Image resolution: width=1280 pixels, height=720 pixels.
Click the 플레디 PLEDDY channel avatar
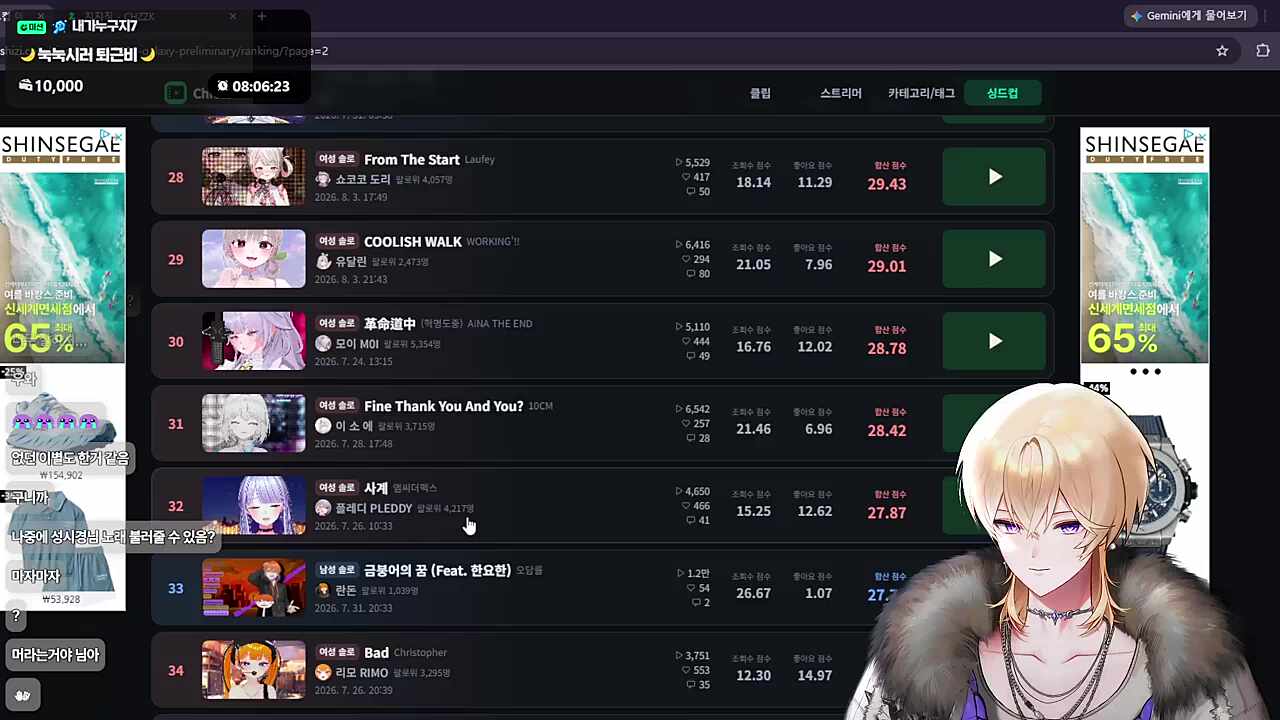pos(323,508)
